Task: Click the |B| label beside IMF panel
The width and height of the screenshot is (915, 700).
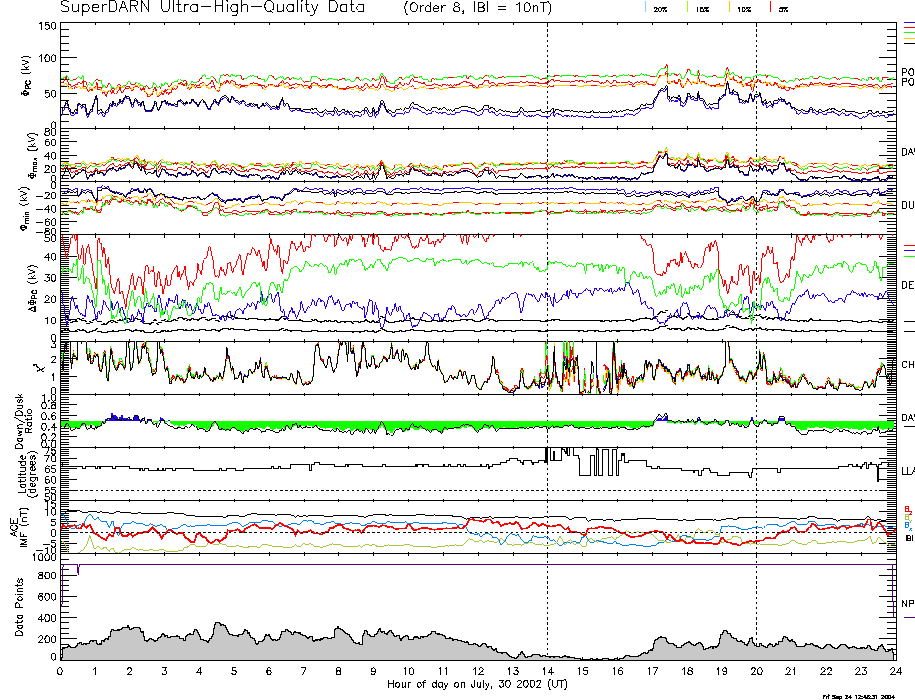Action: tap(907, 539)
